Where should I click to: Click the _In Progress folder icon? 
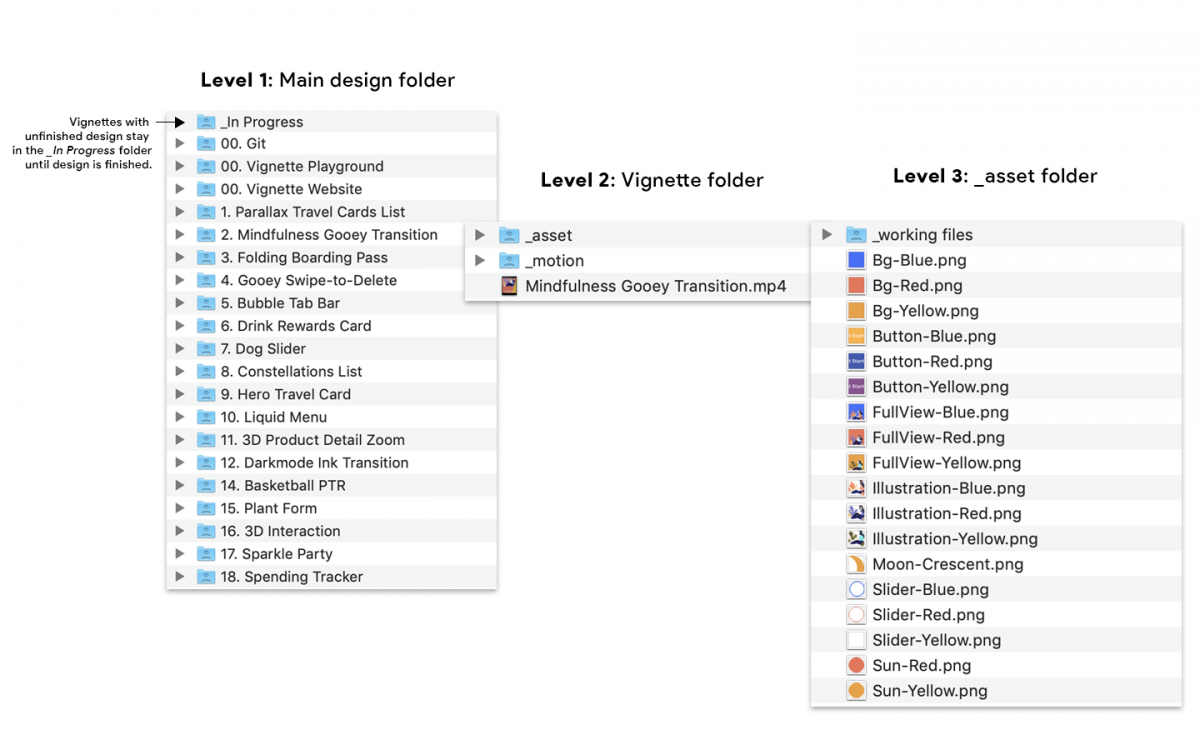click(x=205, y=121)
